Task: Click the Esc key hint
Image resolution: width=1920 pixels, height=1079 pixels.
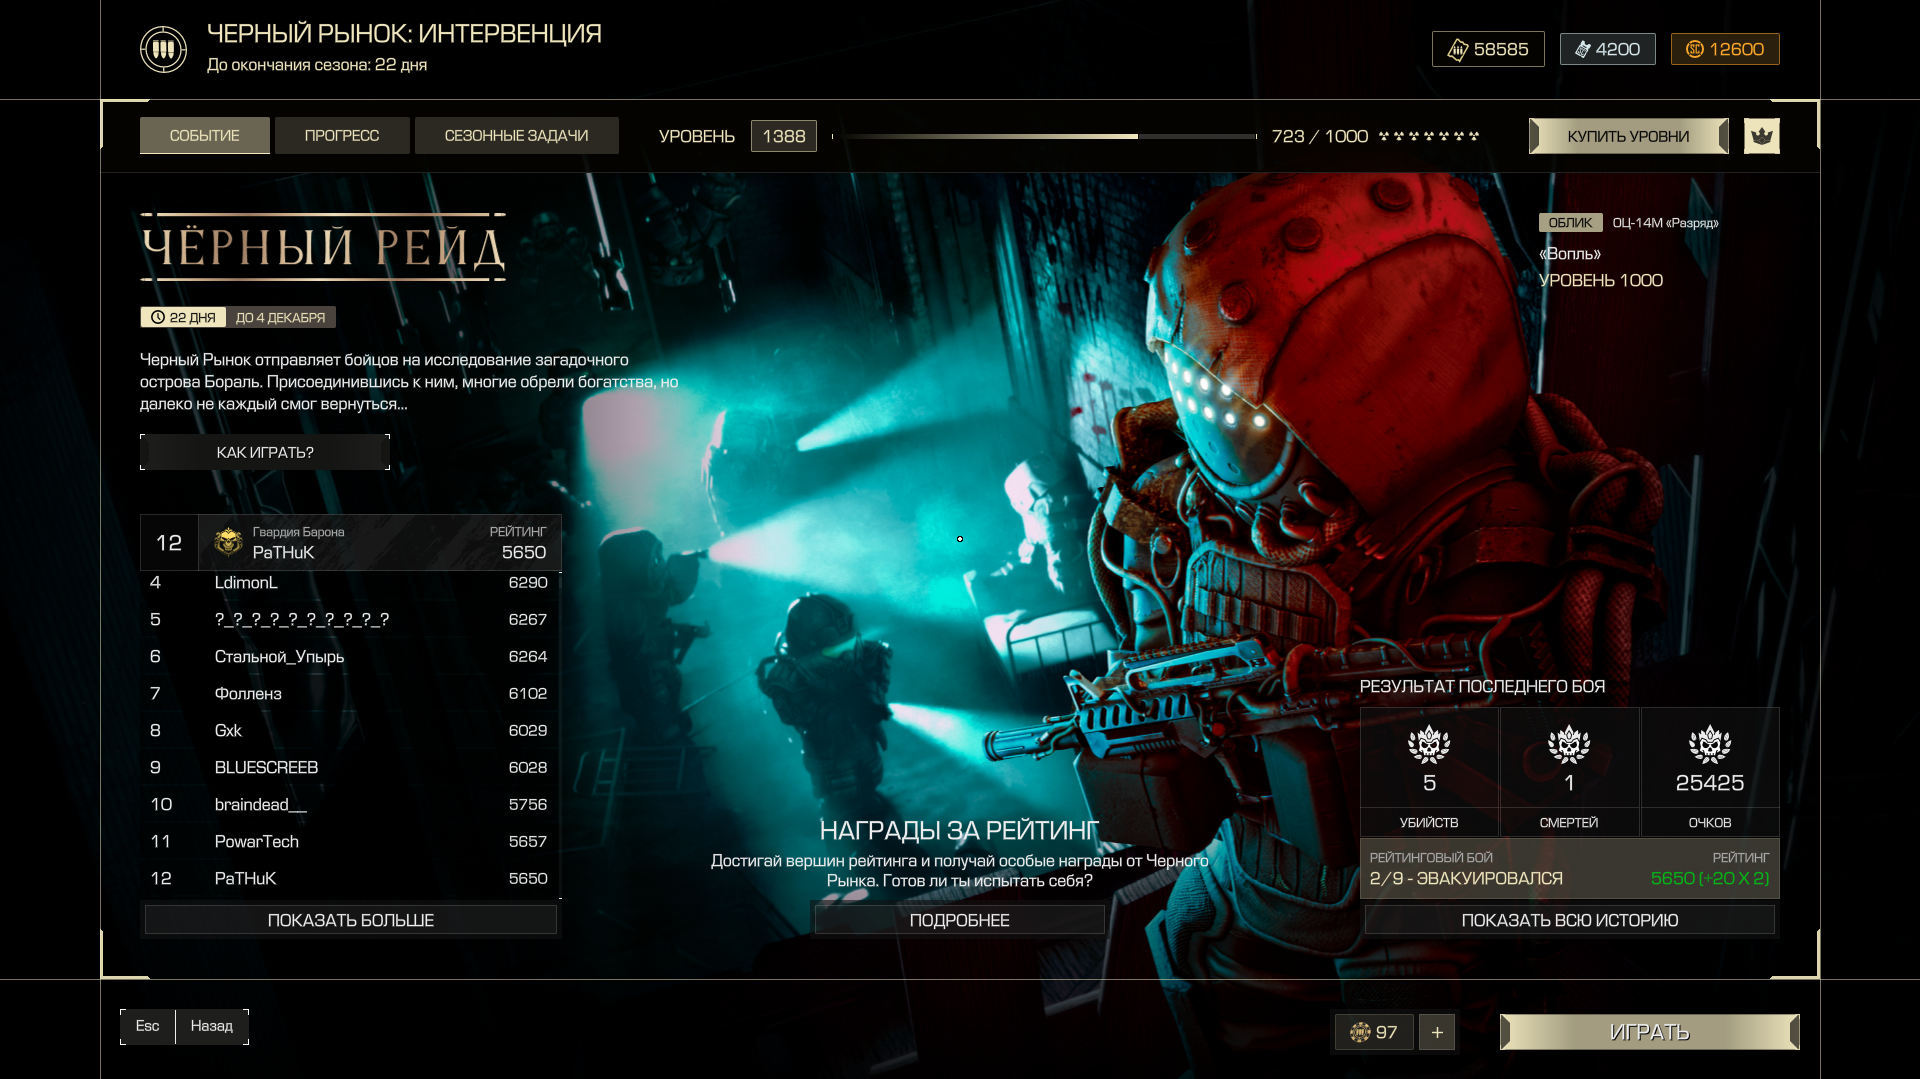Action: [x=147, y=1026]
